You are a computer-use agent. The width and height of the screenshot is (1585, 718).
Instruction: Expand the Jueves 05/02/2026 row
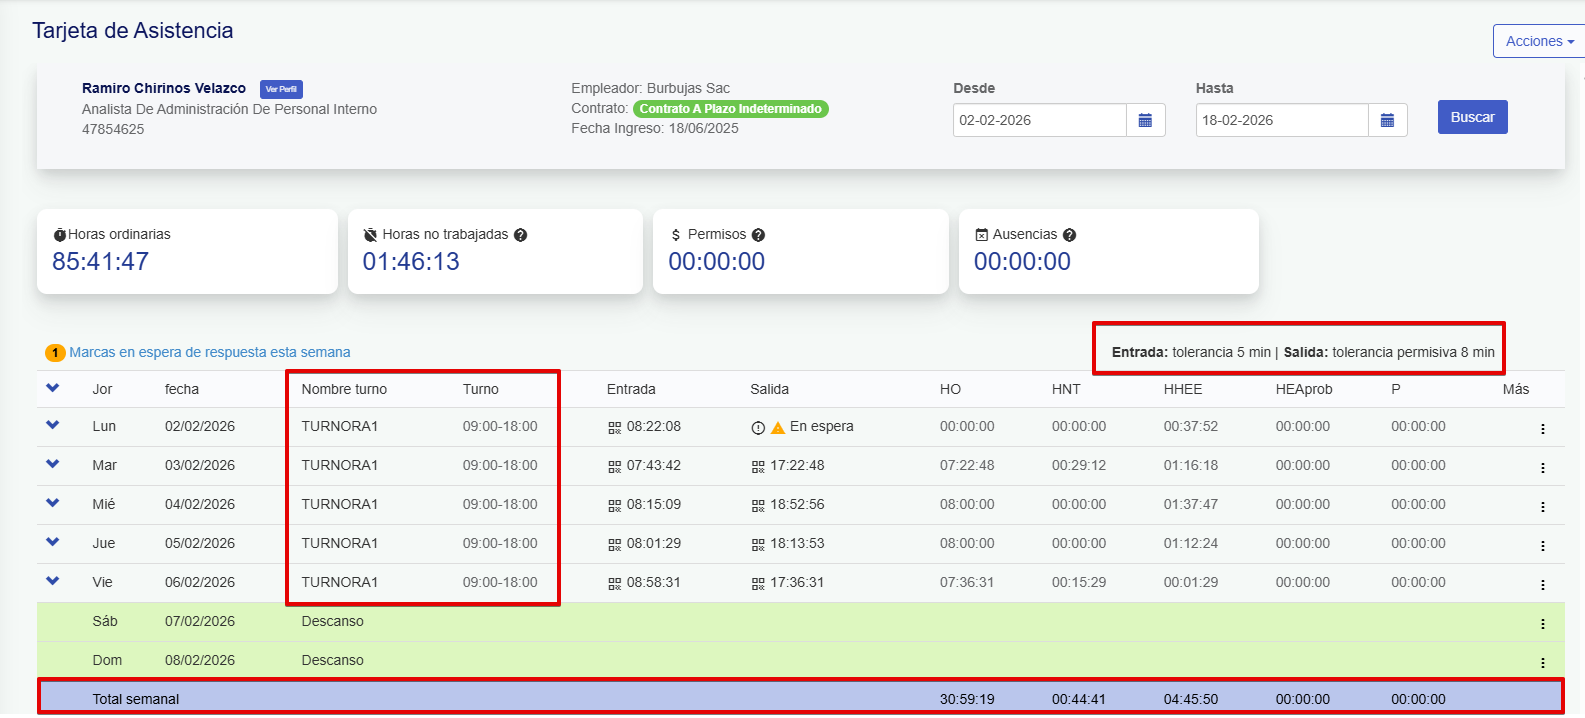pyautogui.click(x=53, y=542)
